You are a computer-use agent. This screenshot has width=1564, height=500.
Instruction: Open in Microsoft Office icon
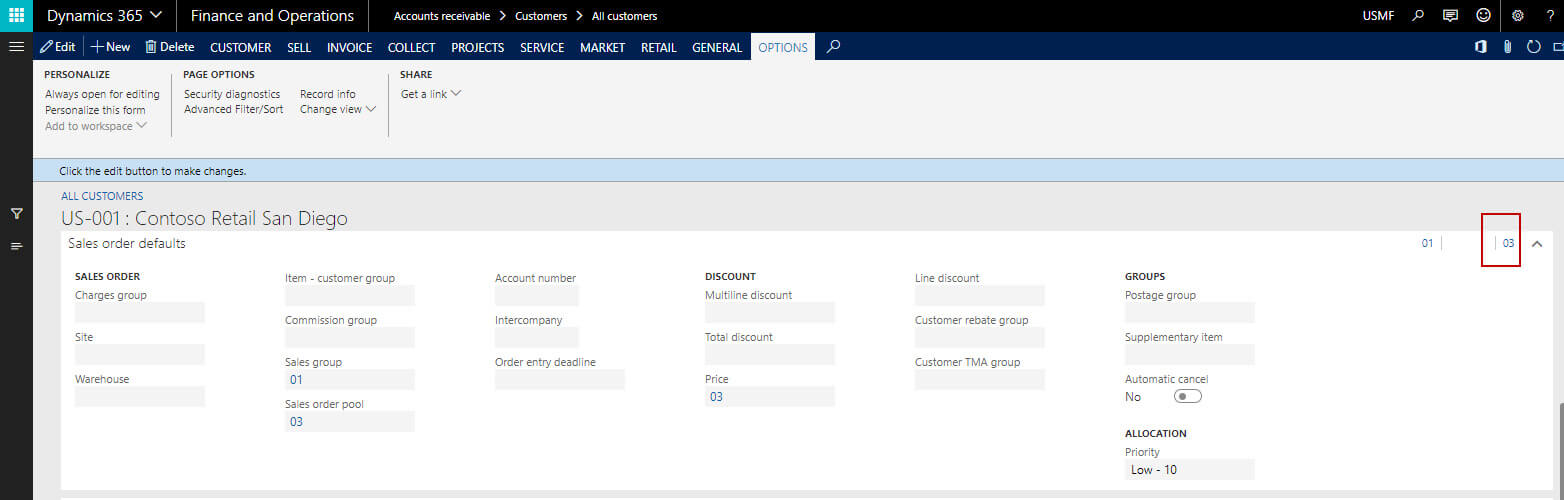coord(1481,47)
